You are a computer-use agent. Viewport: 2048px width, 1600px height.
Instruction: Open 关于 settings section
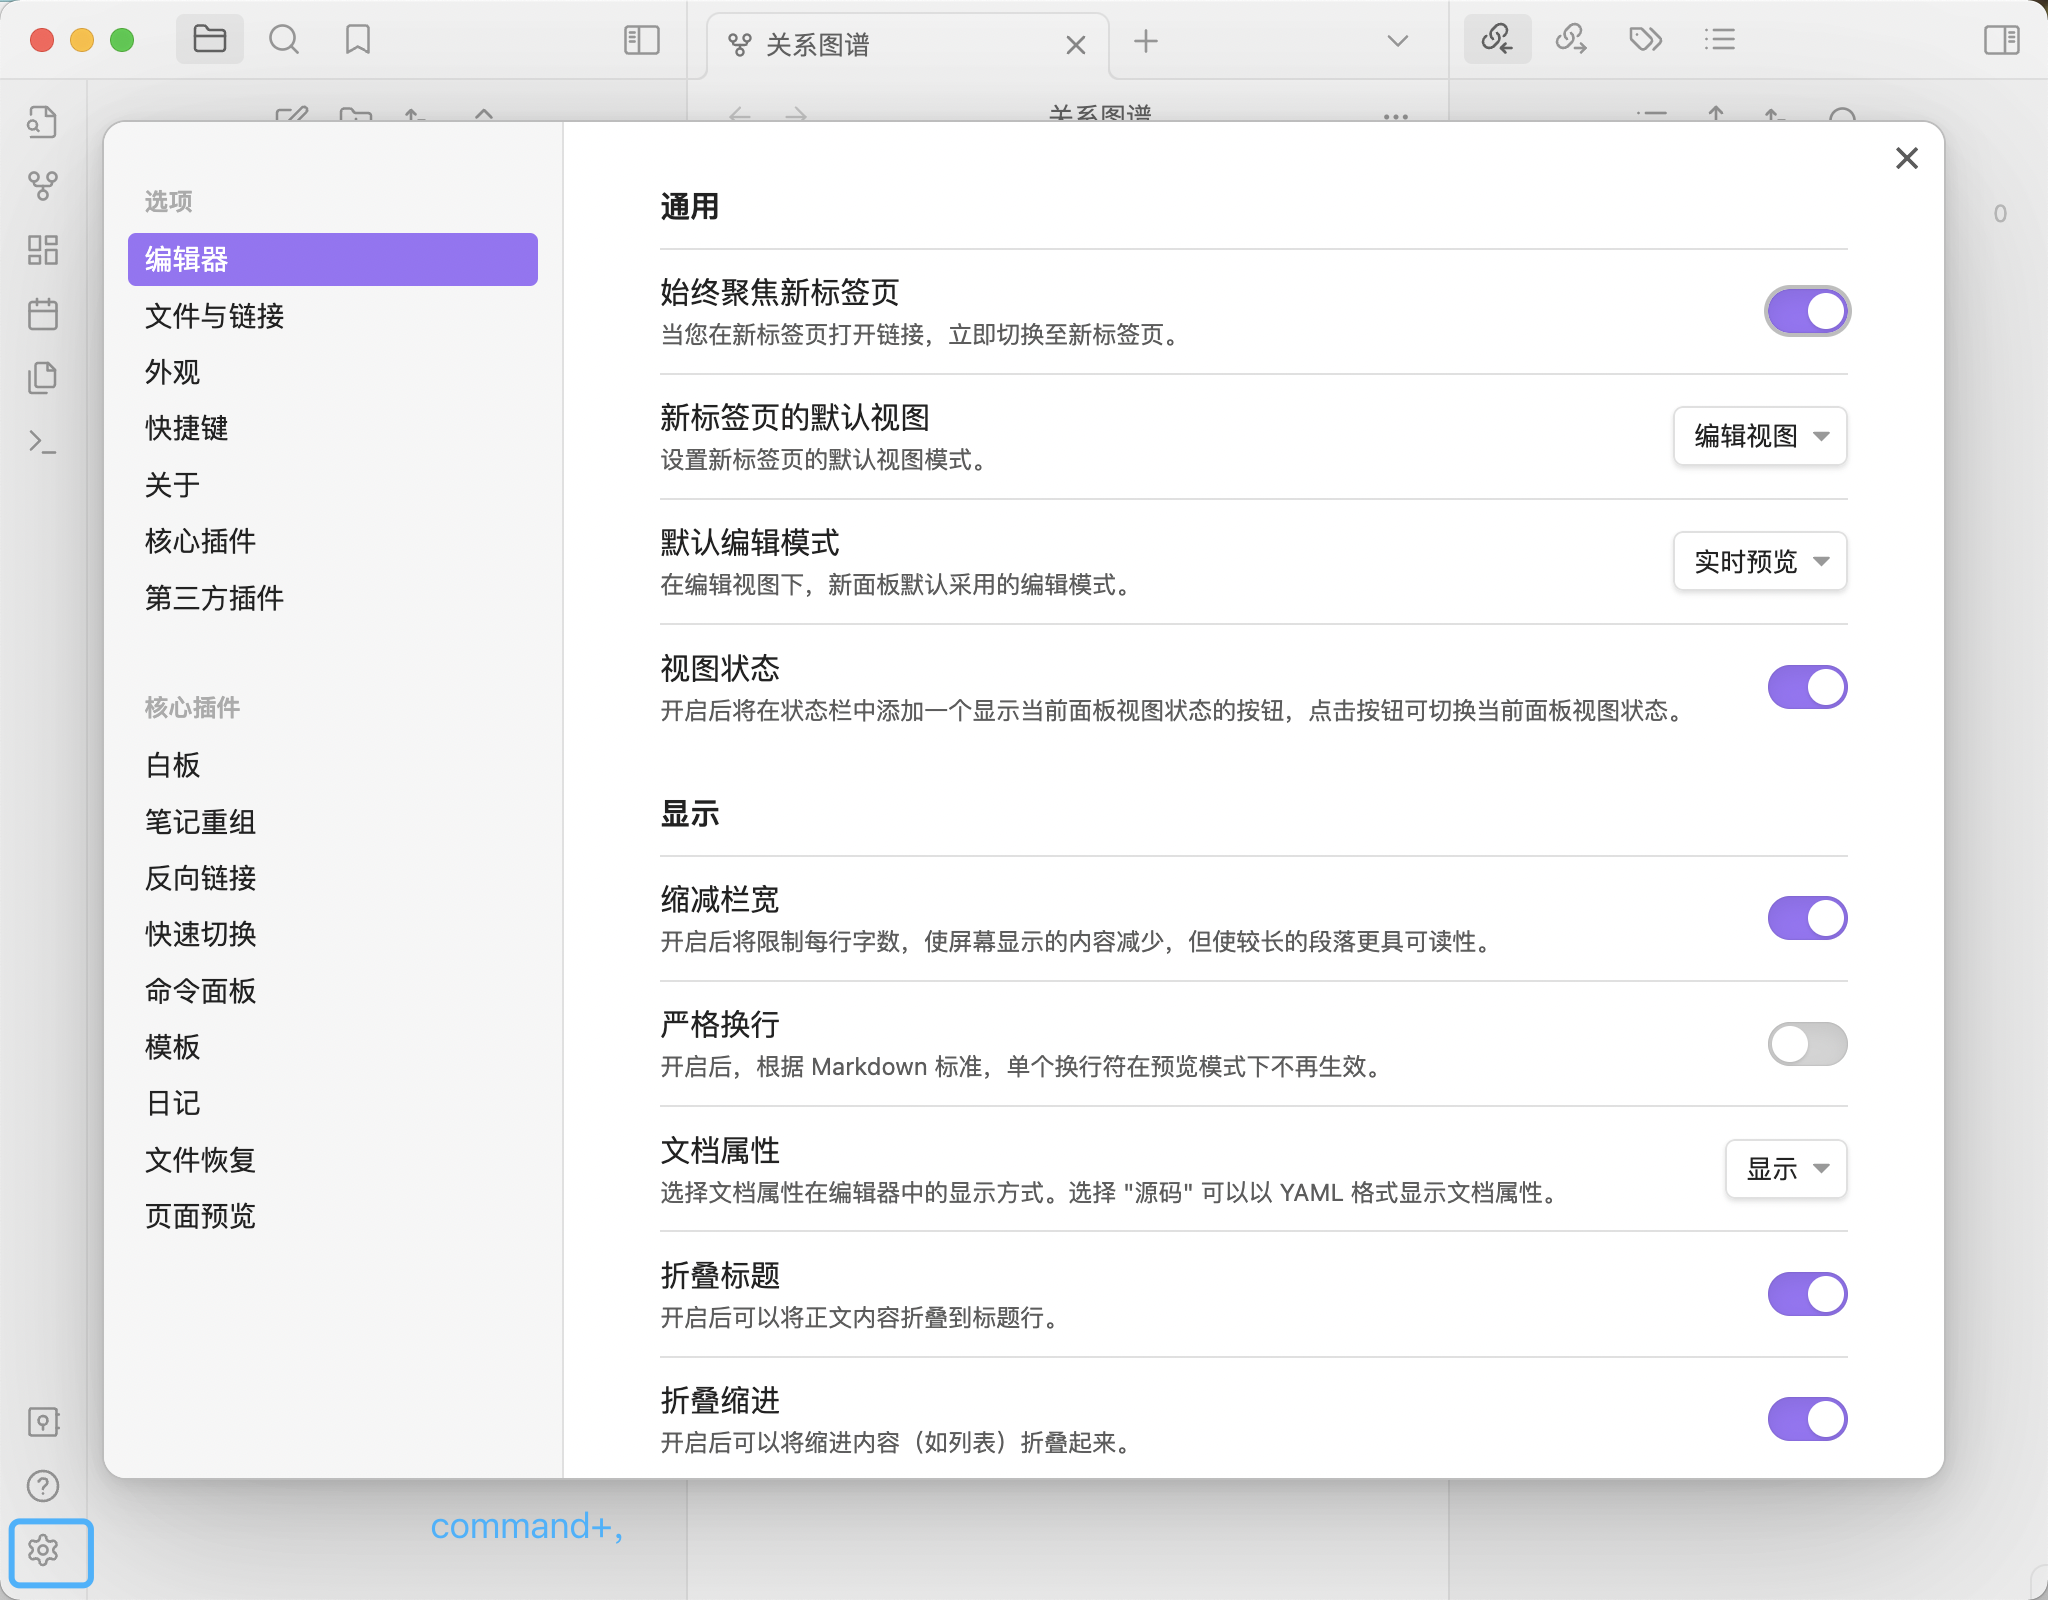(333, 485)
